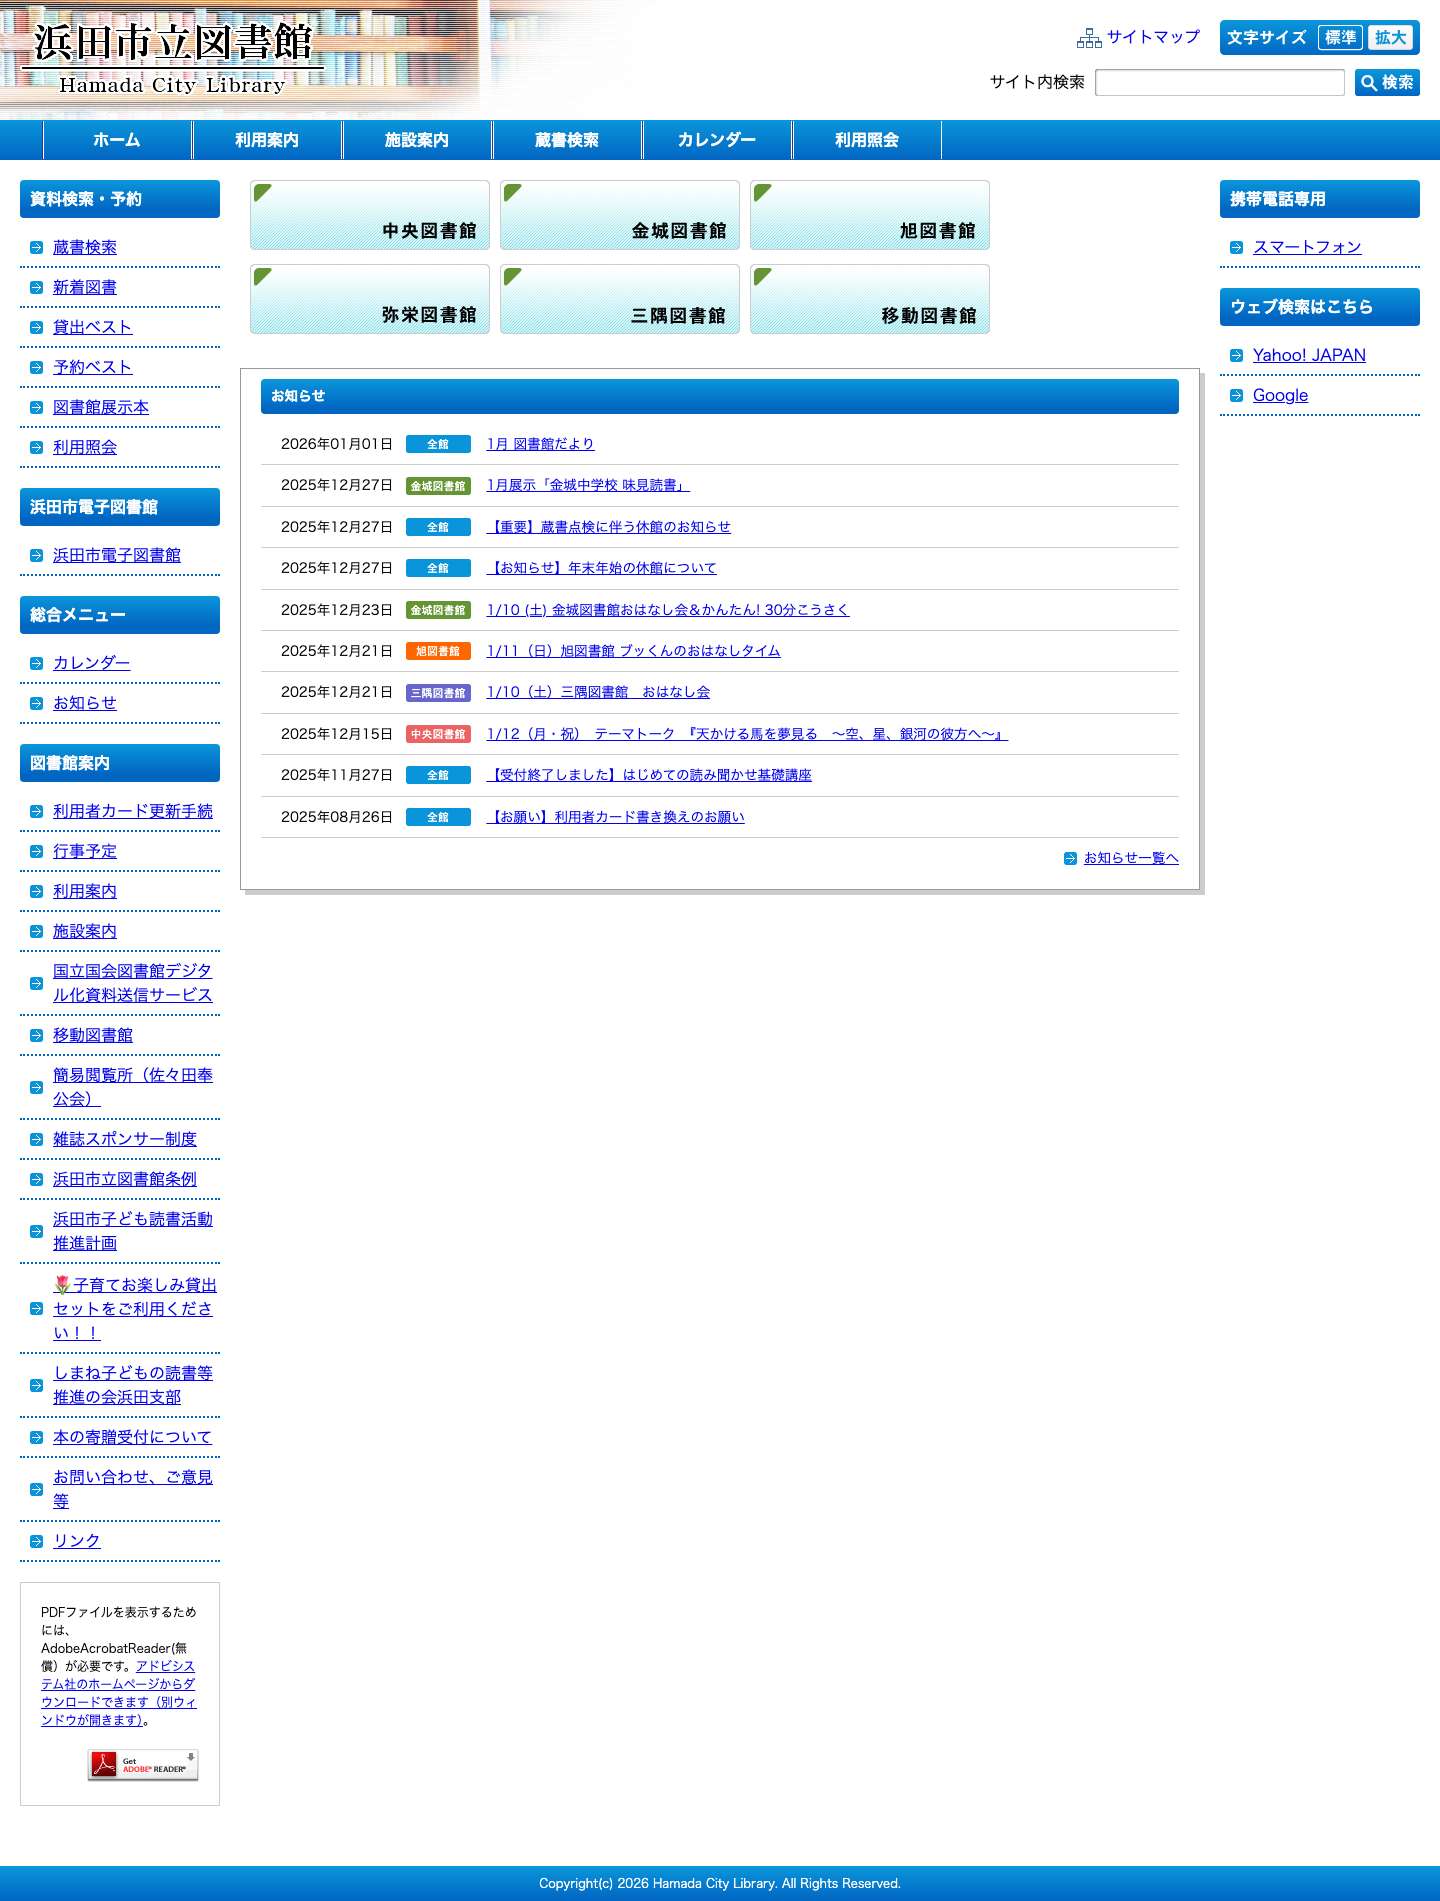Click 旭図書館 orange tag in news list

(438, 651)
